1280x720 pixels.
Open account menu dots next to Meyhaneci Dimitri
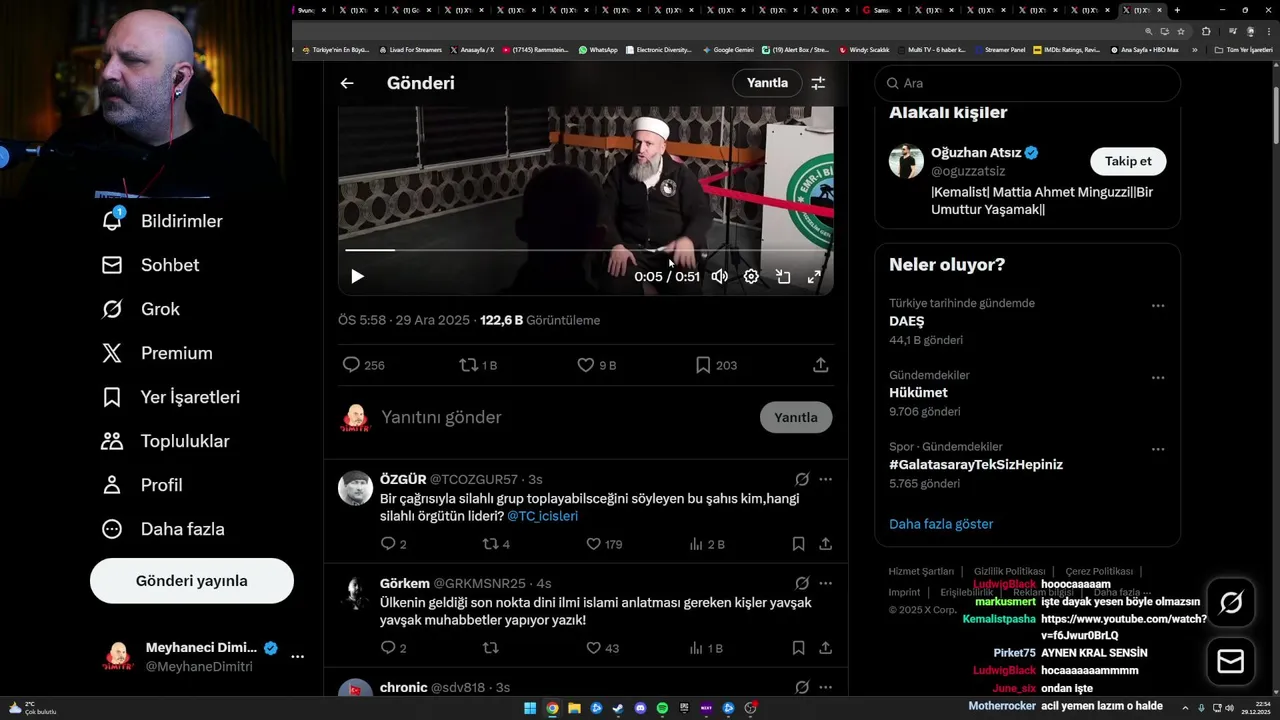coord(297,657)
